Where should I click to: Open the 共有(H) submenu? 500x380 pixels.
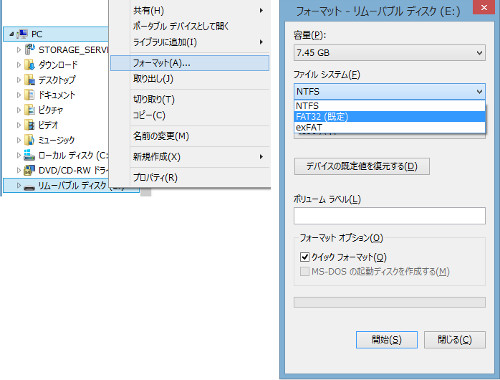(190, 11)
